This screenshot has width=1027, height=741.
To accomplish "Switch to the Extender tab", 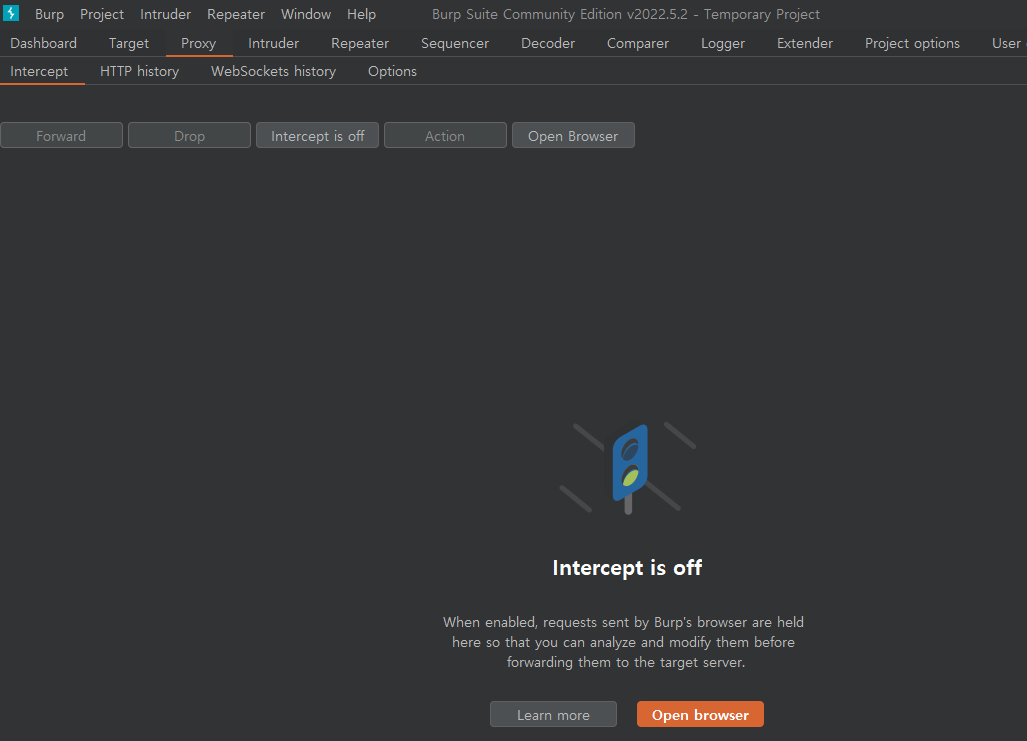I will (804, 43).
